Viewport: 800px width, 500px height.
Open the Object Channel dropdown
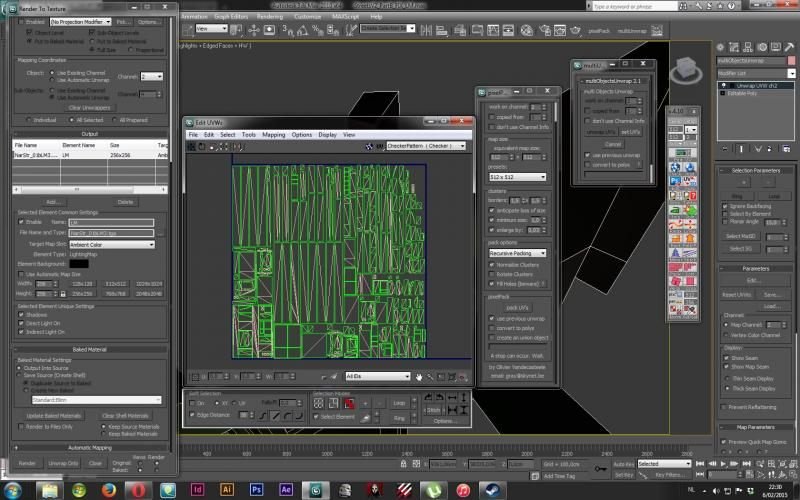pyautogui.click(x=152, y=77)
